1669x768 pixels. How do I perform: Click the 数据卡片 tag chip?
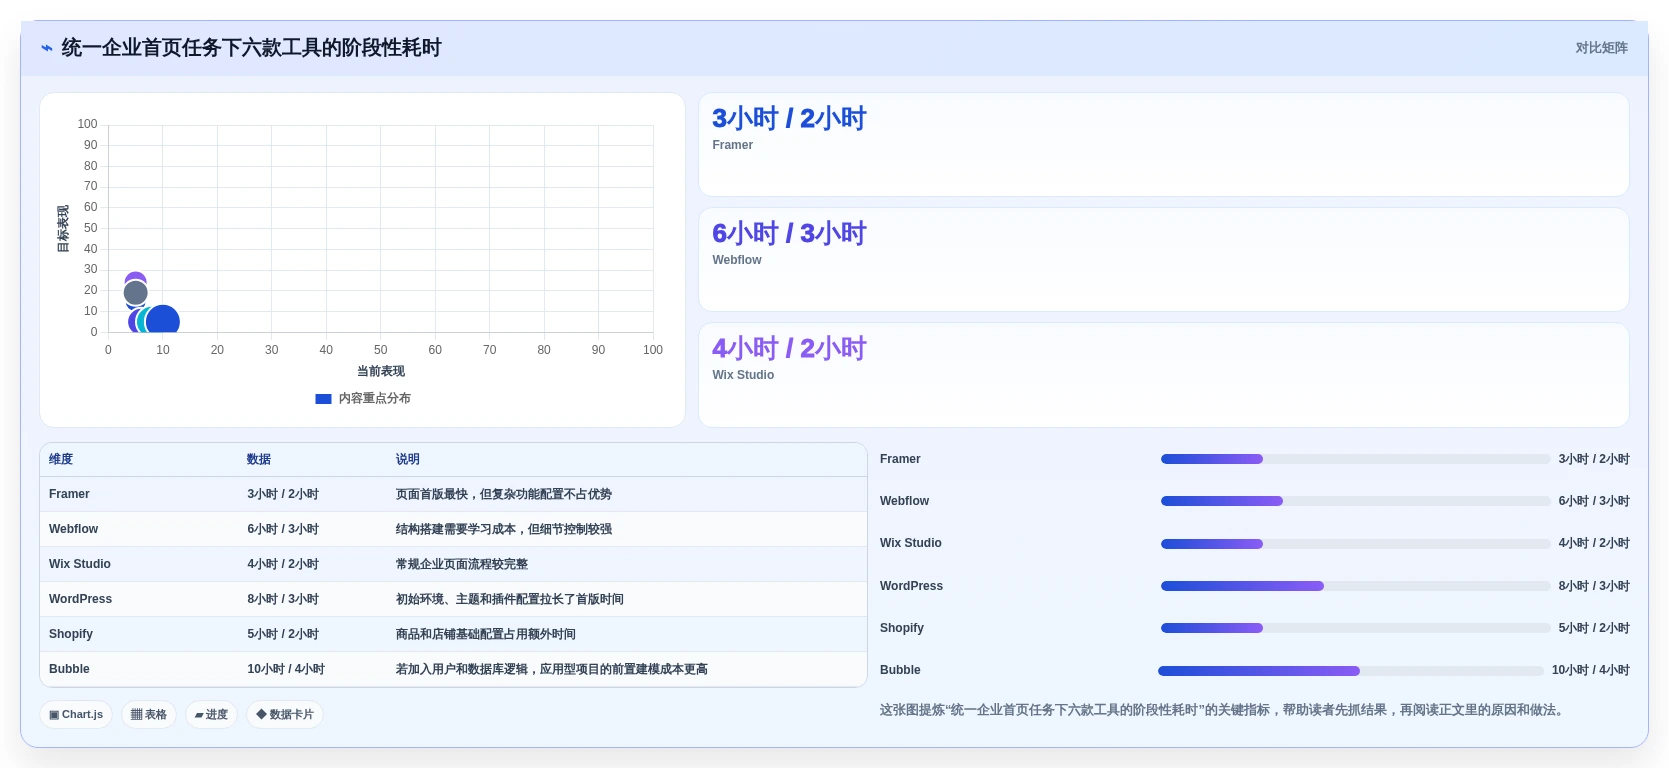coord(285,715)
